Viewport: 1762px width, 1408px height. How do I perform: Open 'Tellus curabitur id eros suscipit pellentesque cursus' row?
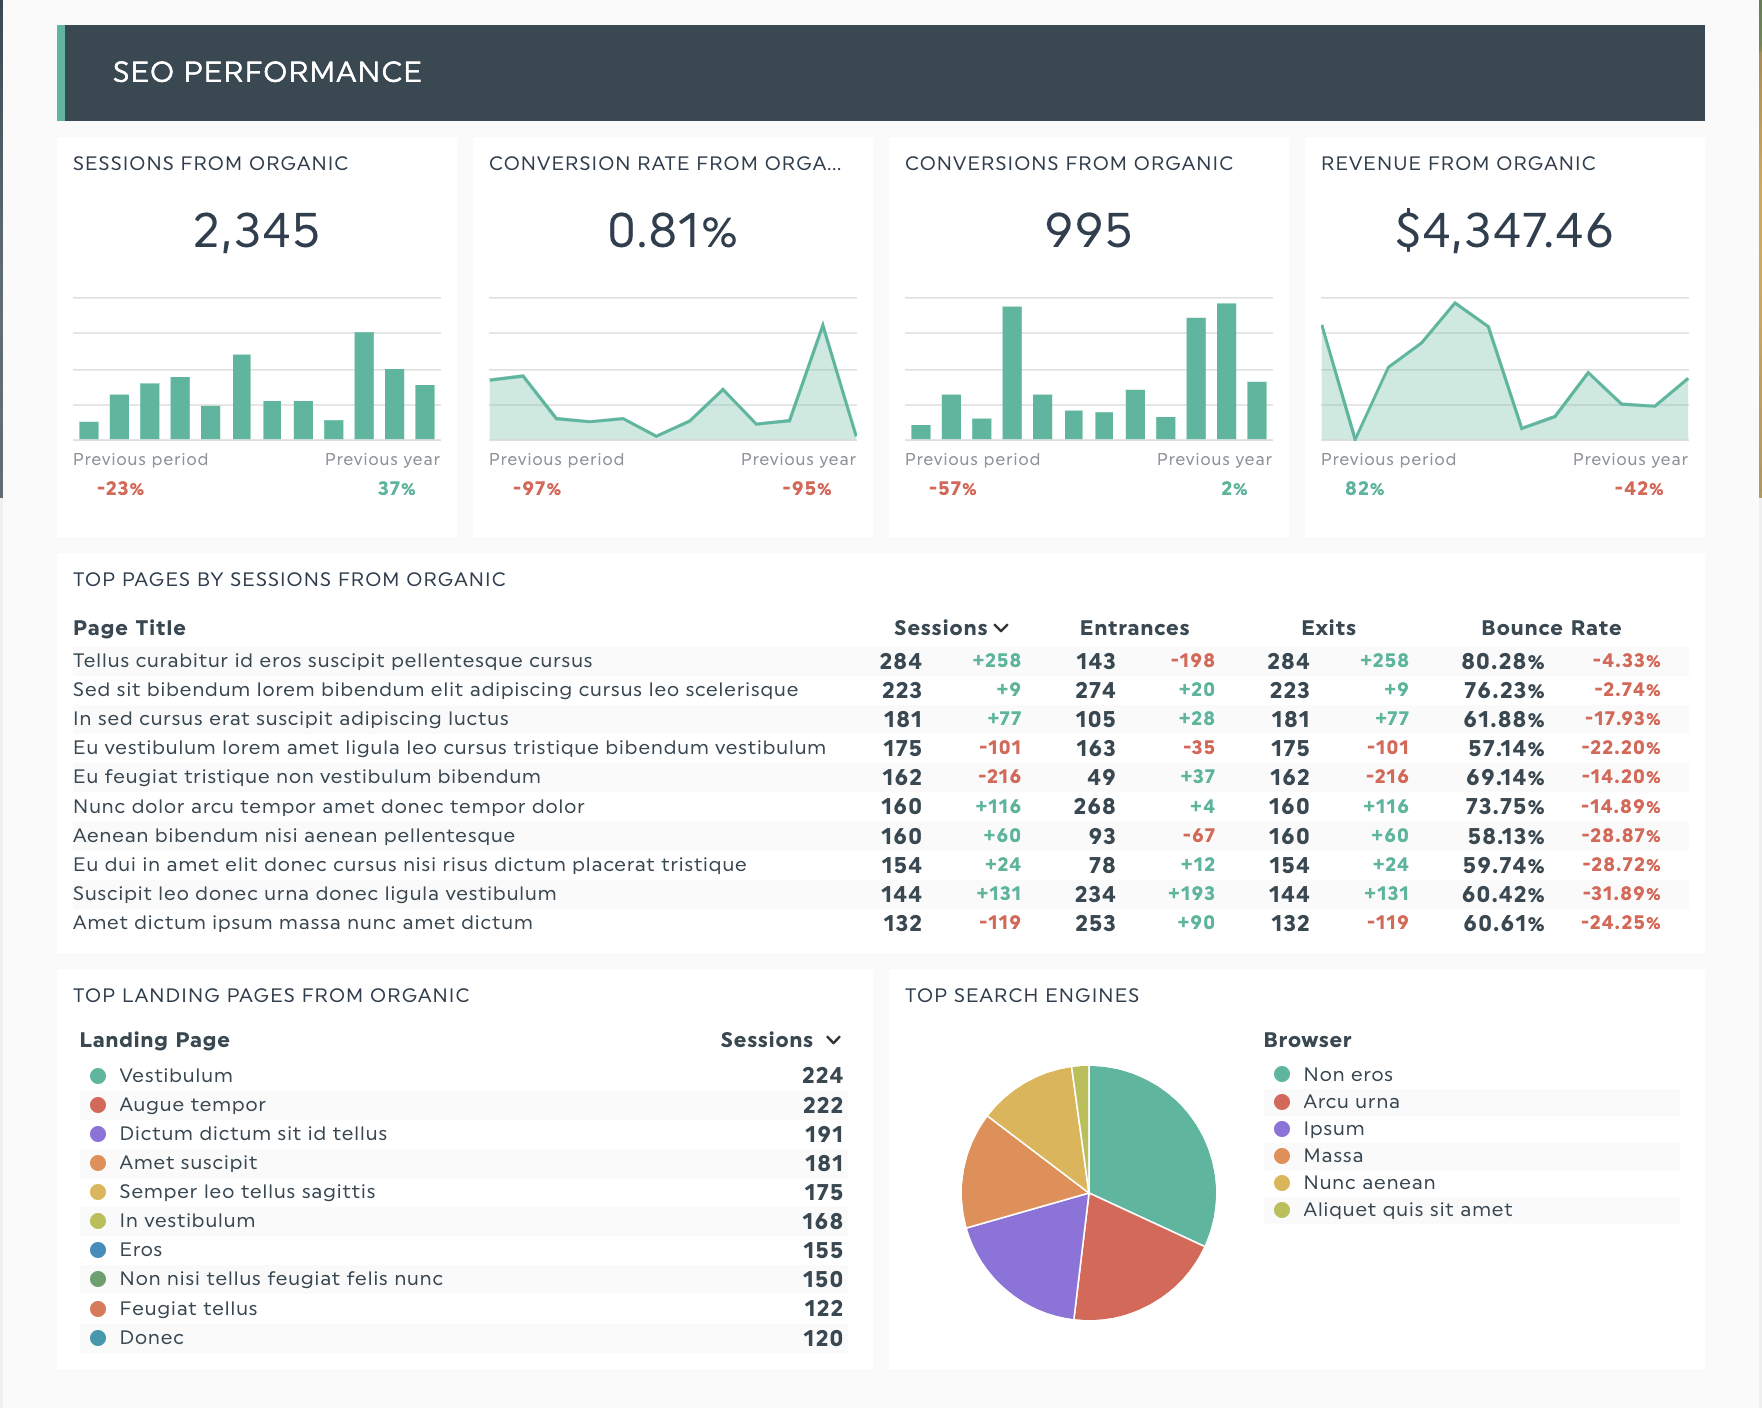(881, 661)
